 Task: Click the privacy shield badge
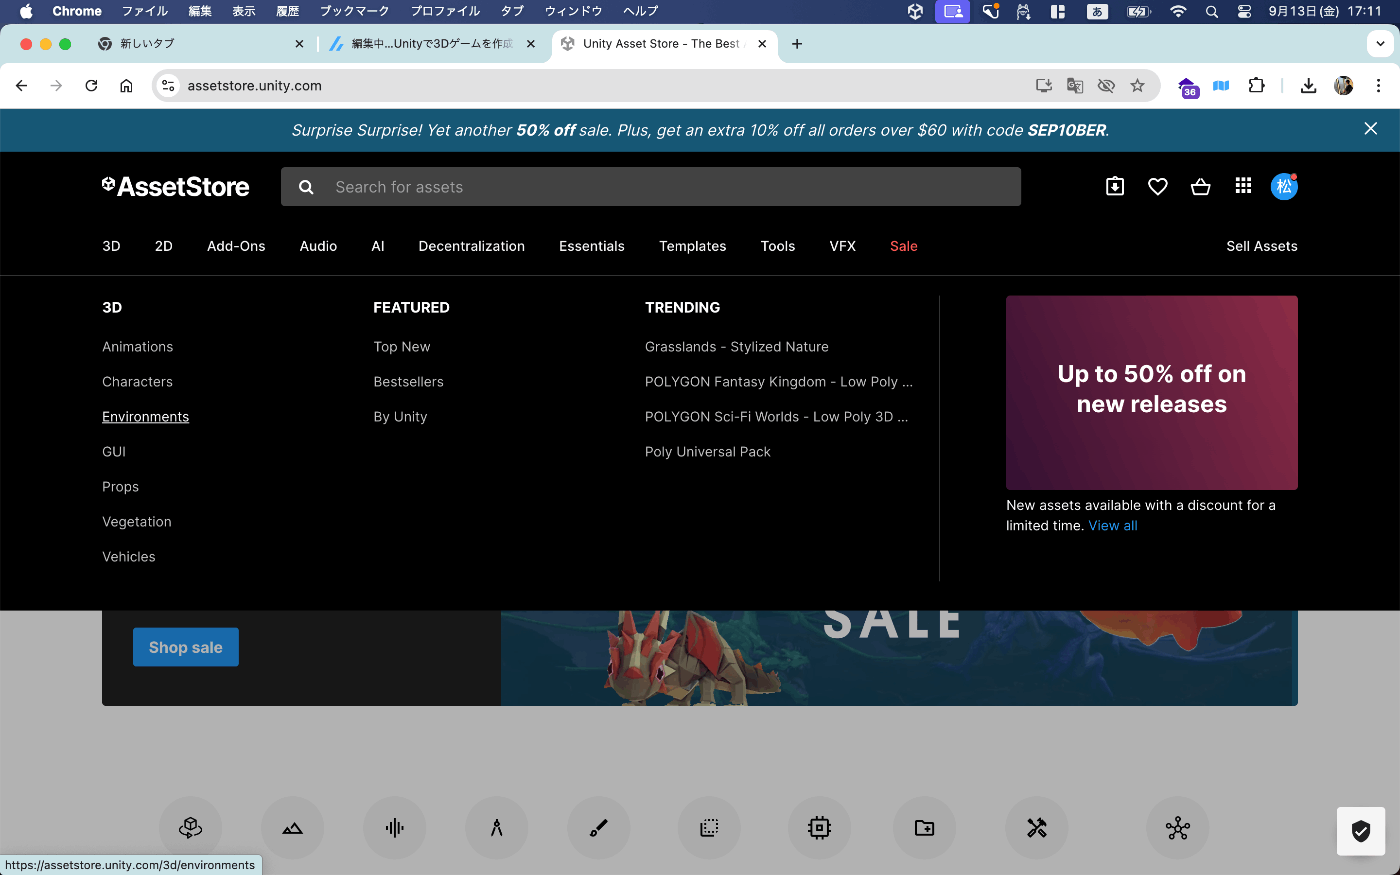1361,831
